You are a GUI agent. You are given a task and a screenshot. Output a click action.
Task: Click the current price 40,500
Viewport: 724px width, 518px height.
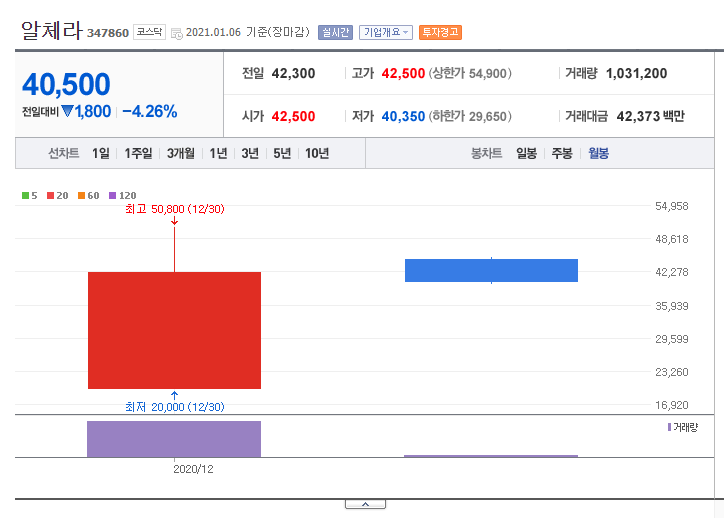pyautogui.click(x=66, y=84)
